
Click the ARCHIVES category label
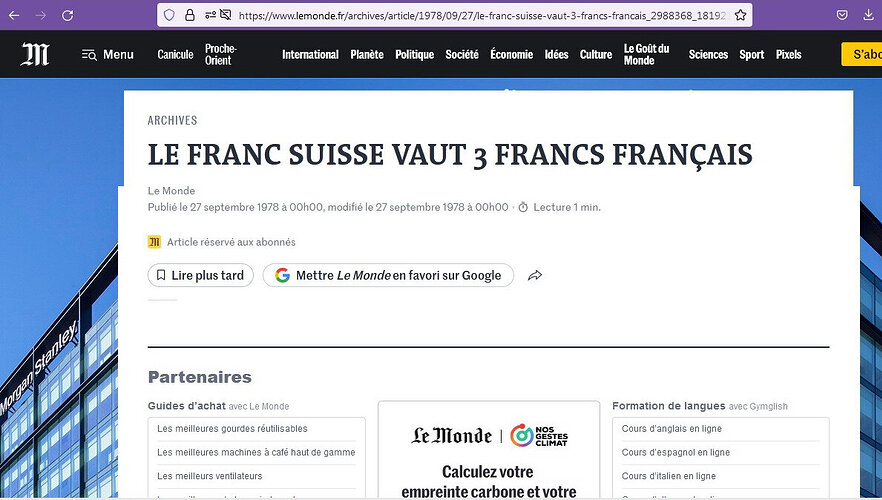point(172,120)
